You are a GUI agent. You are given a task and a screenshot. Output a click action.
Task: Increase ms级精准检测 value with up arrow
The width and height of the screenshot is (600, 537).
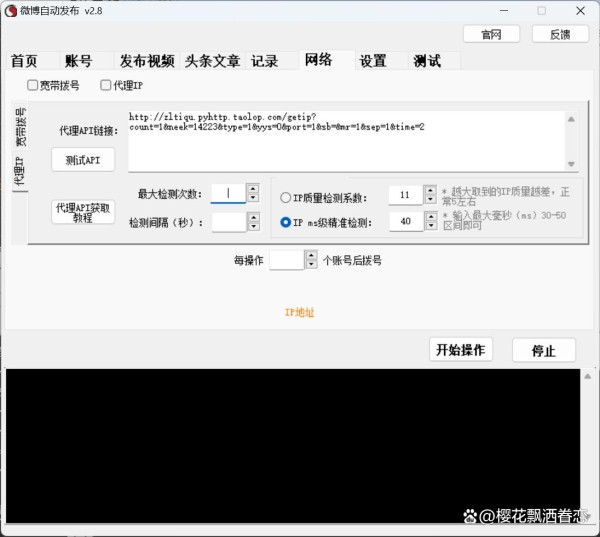point(431,217)
